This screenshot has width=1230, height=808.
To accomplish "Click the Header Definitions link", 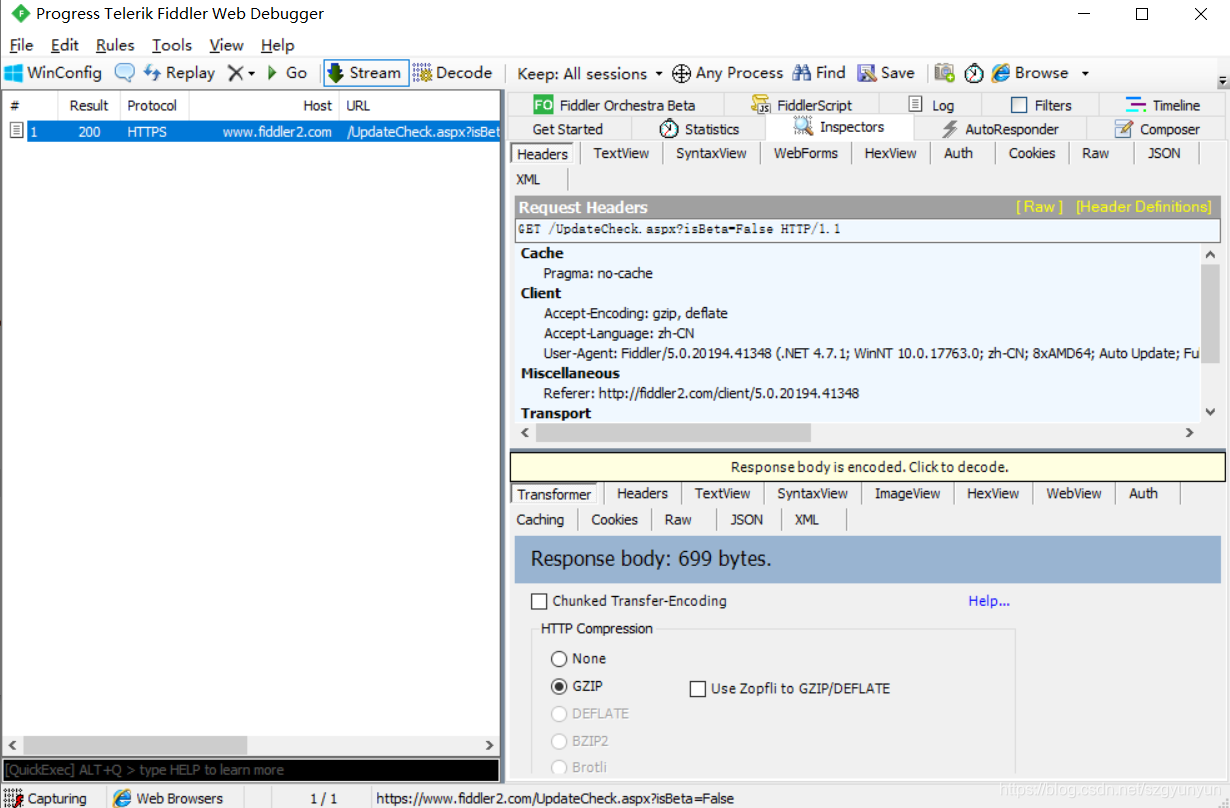I will click(1143, 206).
